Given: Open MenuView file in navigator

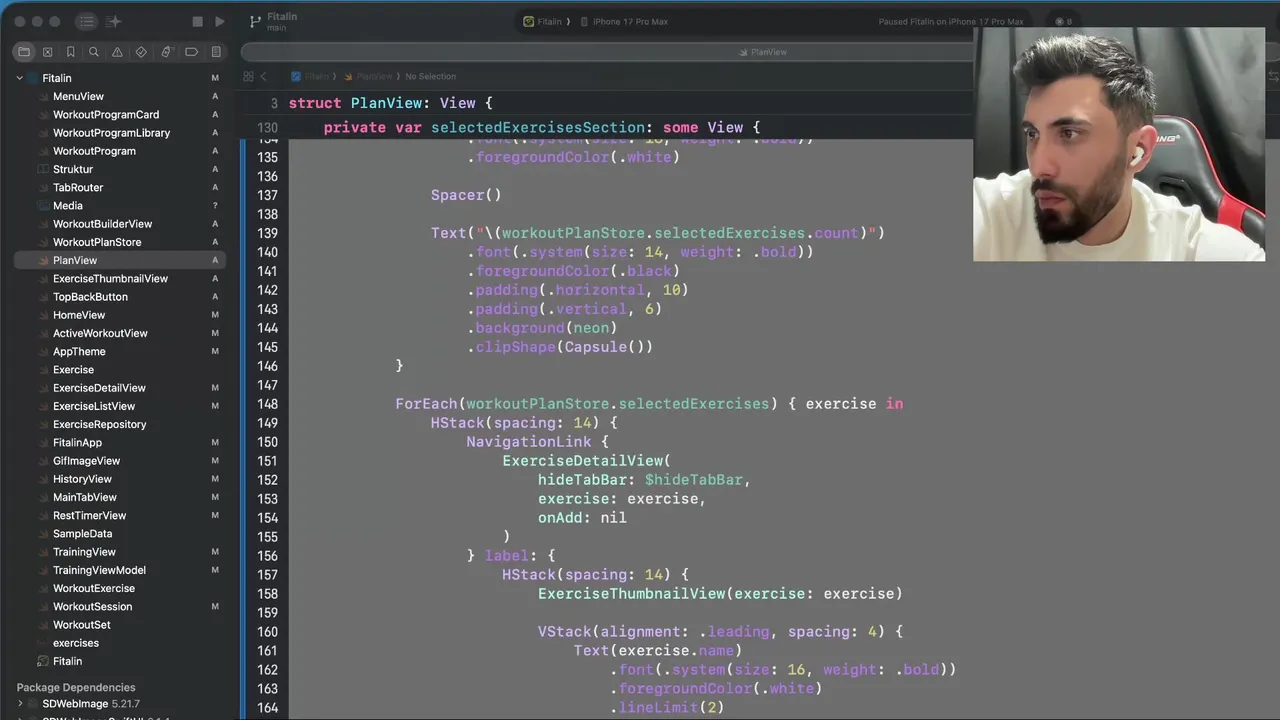Looking at the screenshot, I should pyautogui.click(x=78, y=96).
